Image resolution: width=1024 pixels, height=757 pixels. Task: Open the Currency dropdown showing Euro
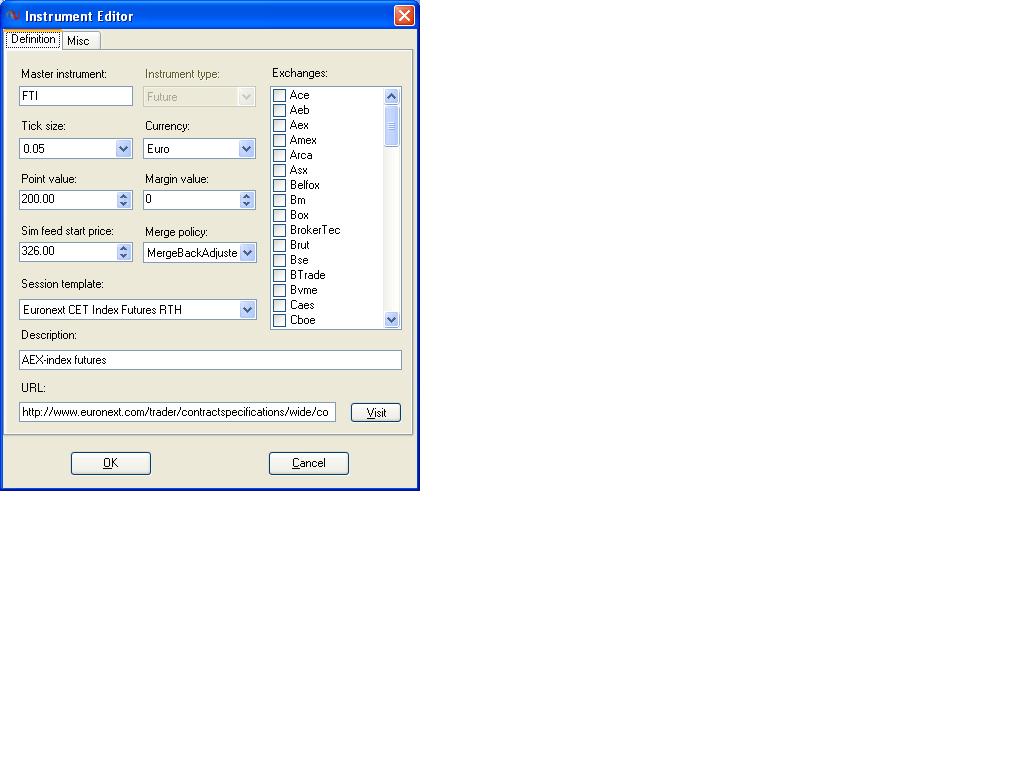point(246,149)
